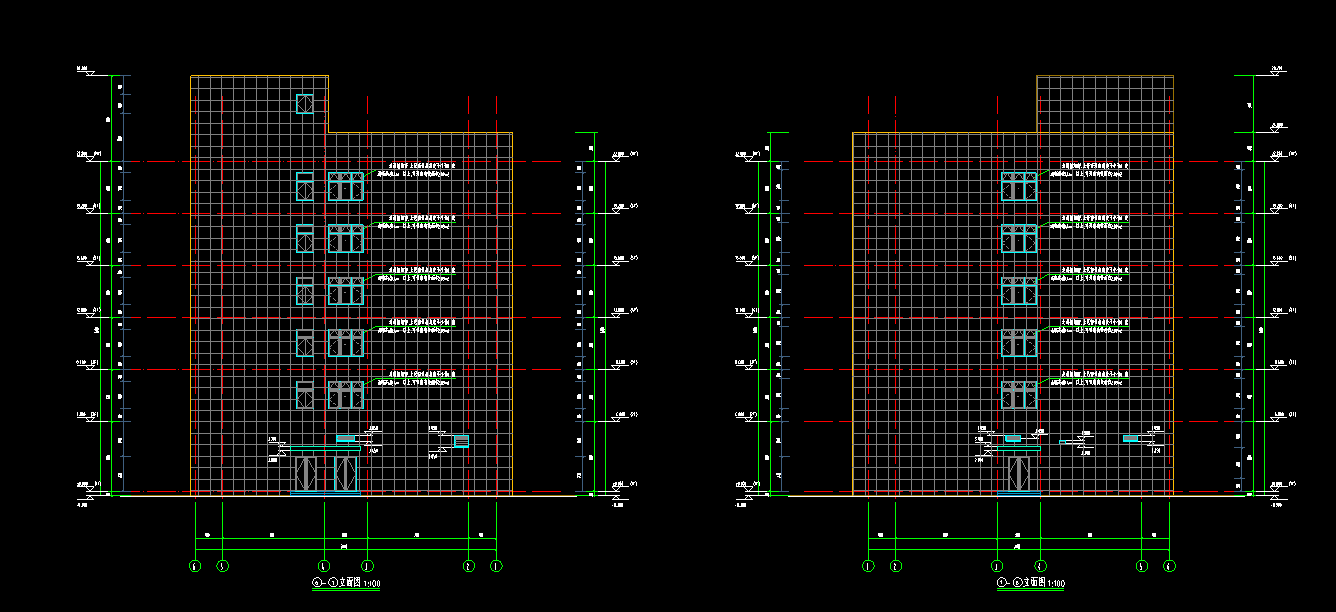Click axis bubble 6 under the left elevation

click(195, 566)
